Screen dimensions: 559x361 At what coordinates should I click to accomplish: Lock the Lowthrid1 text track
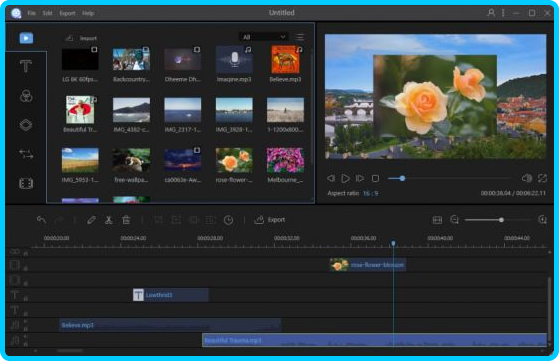point(25,299)
